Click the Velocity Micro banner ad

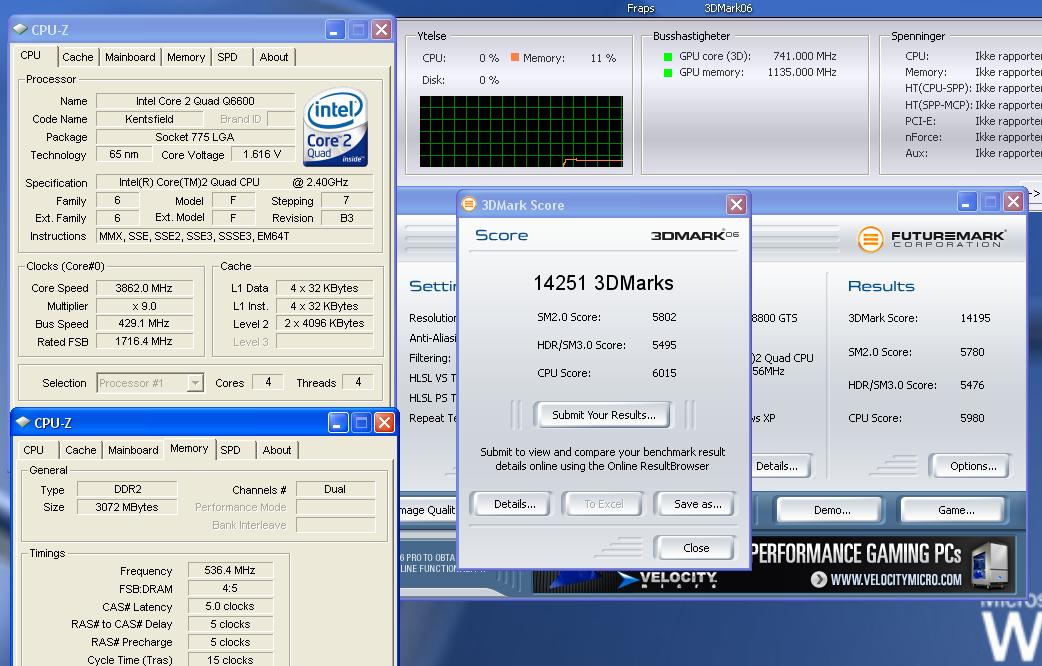click(x=774, y=565)
